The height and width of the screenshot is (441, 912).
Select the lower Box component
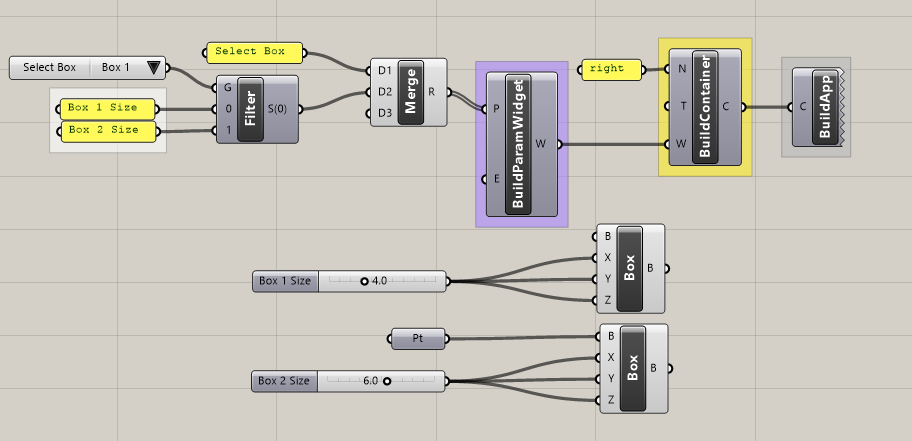632,368
